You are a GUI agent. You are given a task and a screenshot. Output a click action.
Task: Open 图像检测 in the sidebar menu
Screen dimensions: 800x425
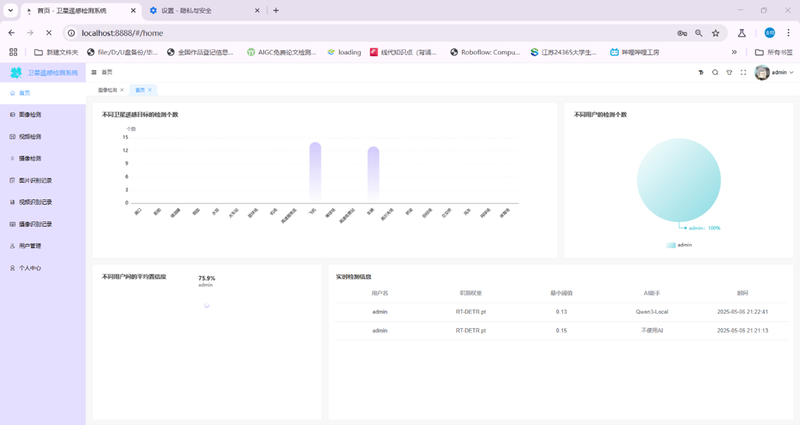click(30, 115)
